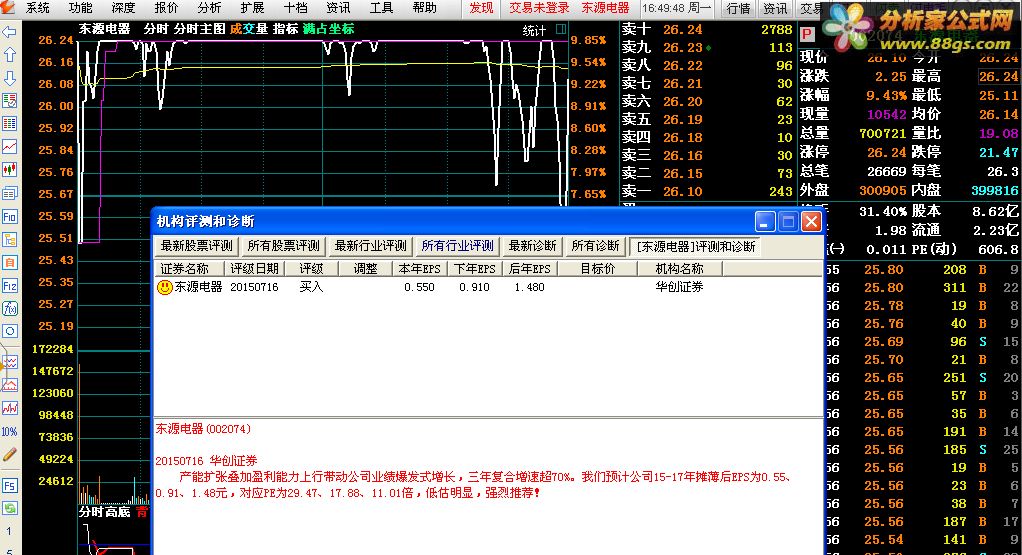
Task: Select the pencil drawing tool icon
Action: point(10,455)
